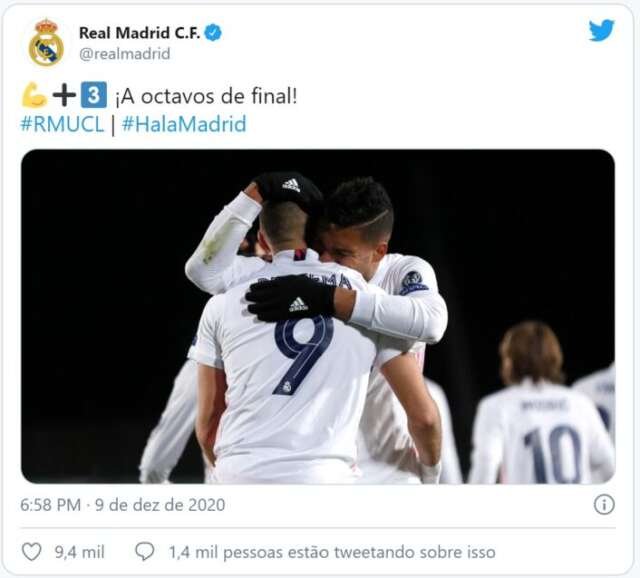Open the #HalaMadrid hashtag
640x578 pixels.
184,124
